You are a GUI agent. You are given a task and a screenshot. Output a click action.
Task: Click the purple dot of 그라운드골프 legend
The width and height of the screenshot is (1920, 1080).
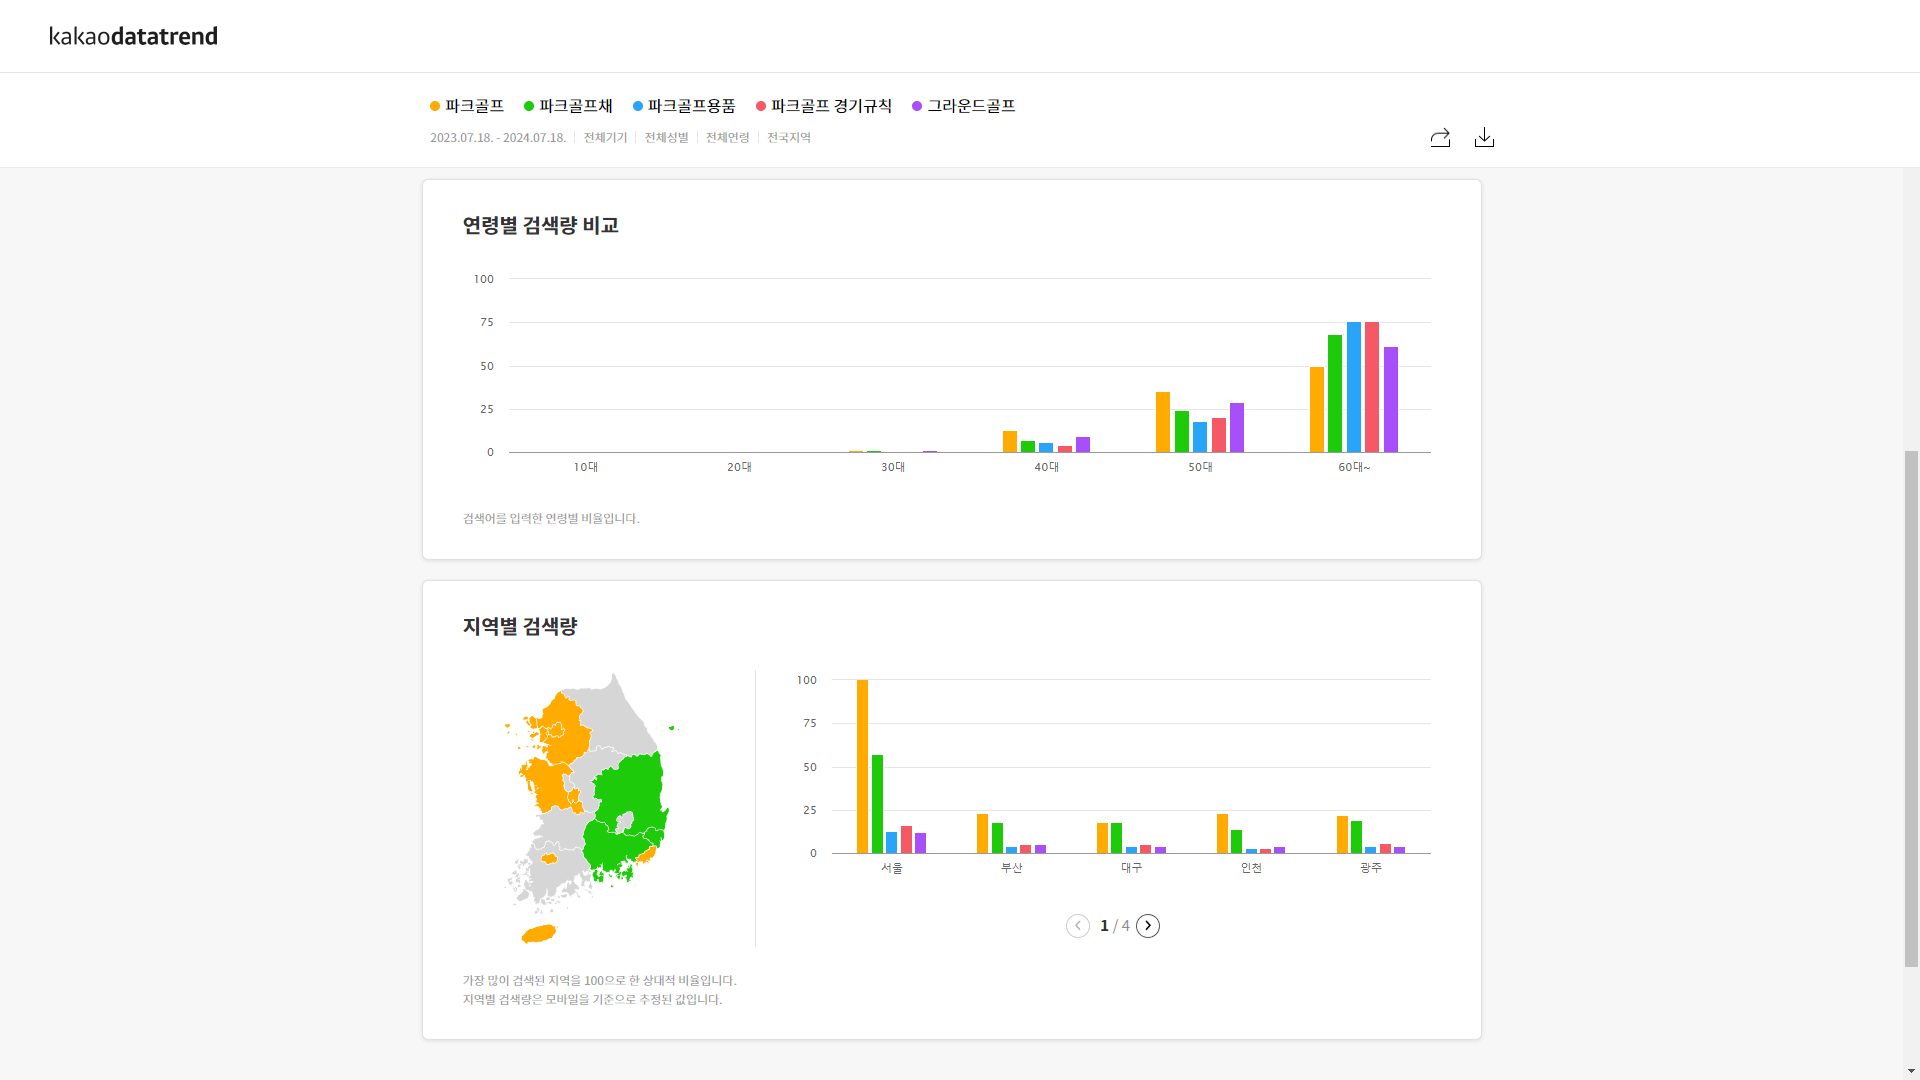tap(917, 106)
